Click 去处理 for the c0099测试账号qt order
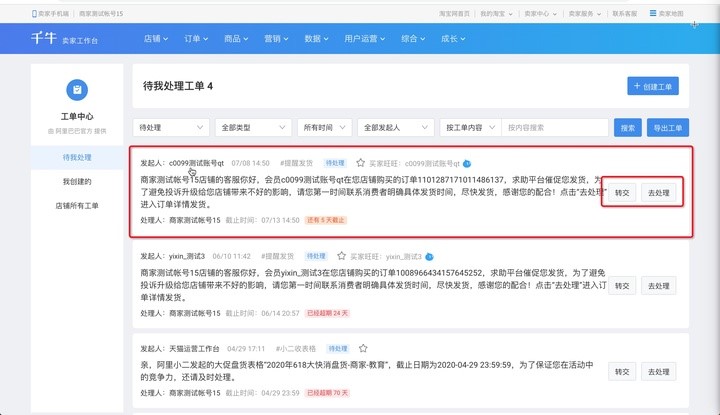 (x=658, y=193)
